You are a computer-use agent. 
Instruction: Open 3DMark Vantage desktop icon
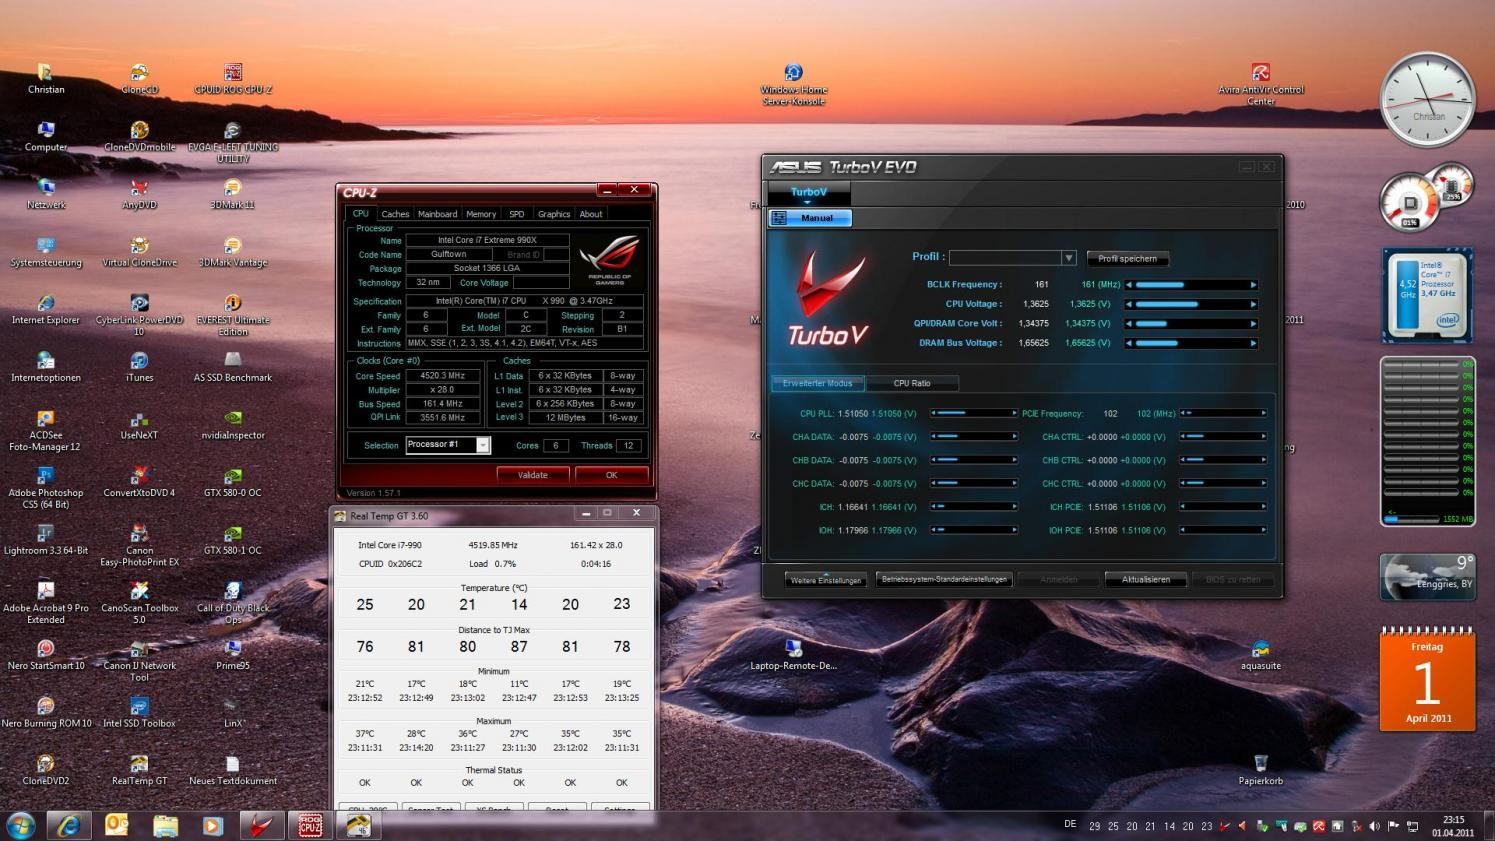pos(233,252)
